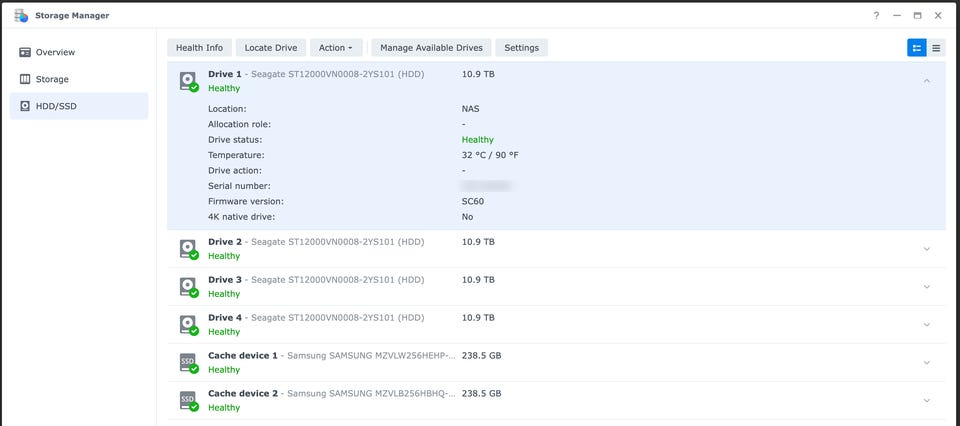Collapse Drive 1 details chevron
Screen dimensions: 960x426
click(927, 81)
